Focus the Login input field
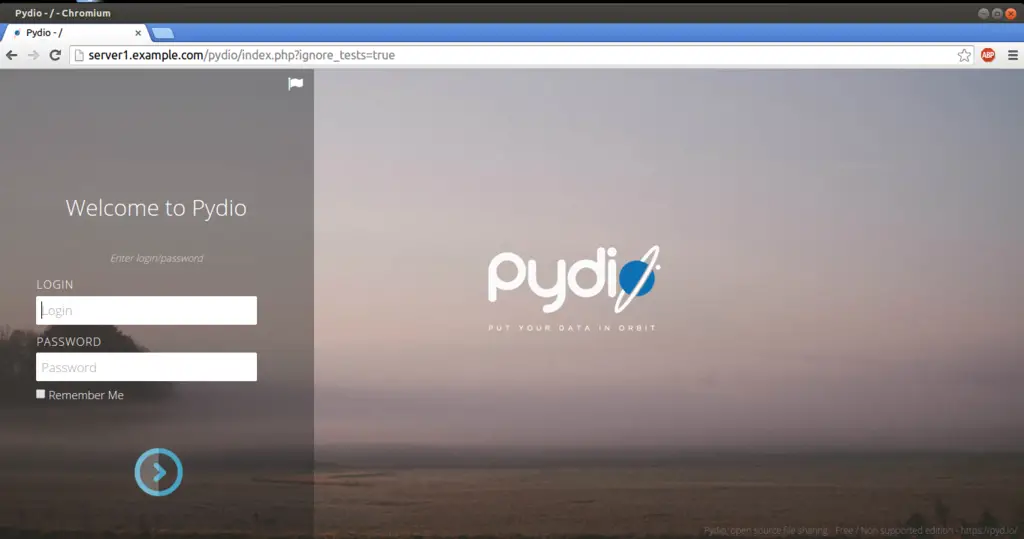 pos(146,310)
